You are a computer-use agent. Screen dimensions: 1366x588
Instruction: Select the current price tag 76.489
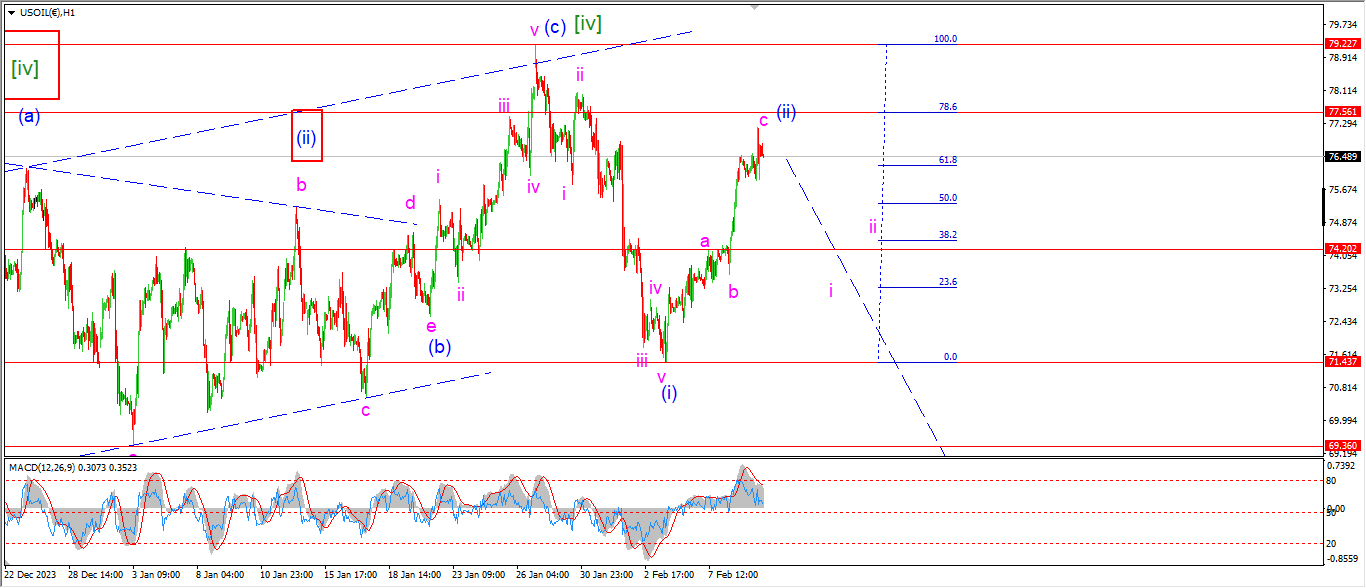click(1341, 157)
